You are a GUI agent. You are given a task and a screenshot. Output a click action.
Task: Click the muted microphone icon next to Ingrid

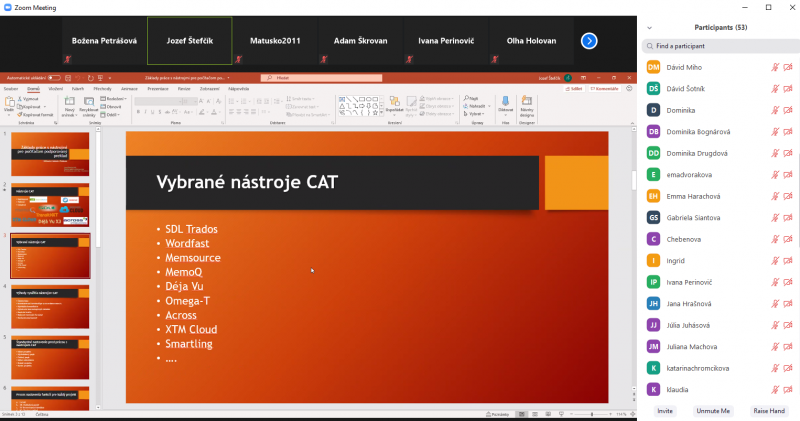(x=775, y=260)
